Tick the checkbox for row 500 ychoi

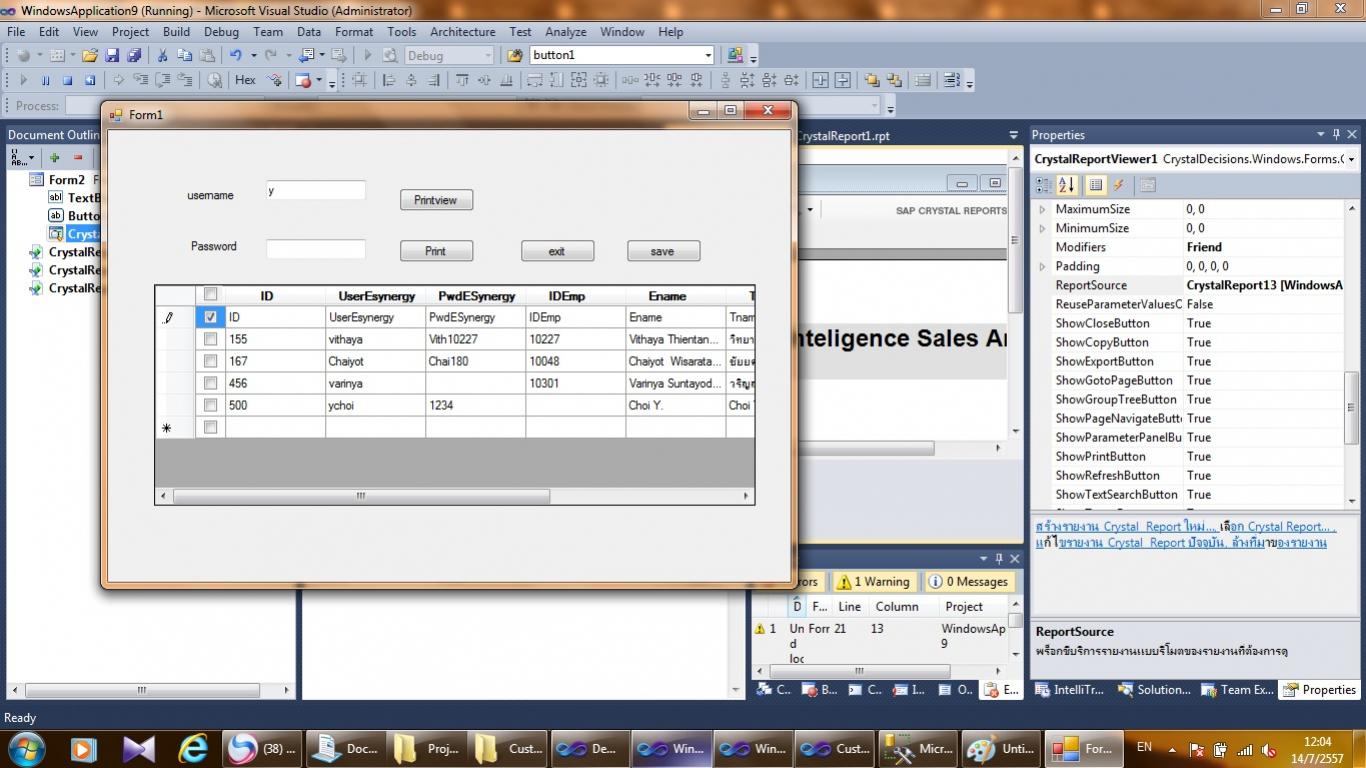(210, 405)
